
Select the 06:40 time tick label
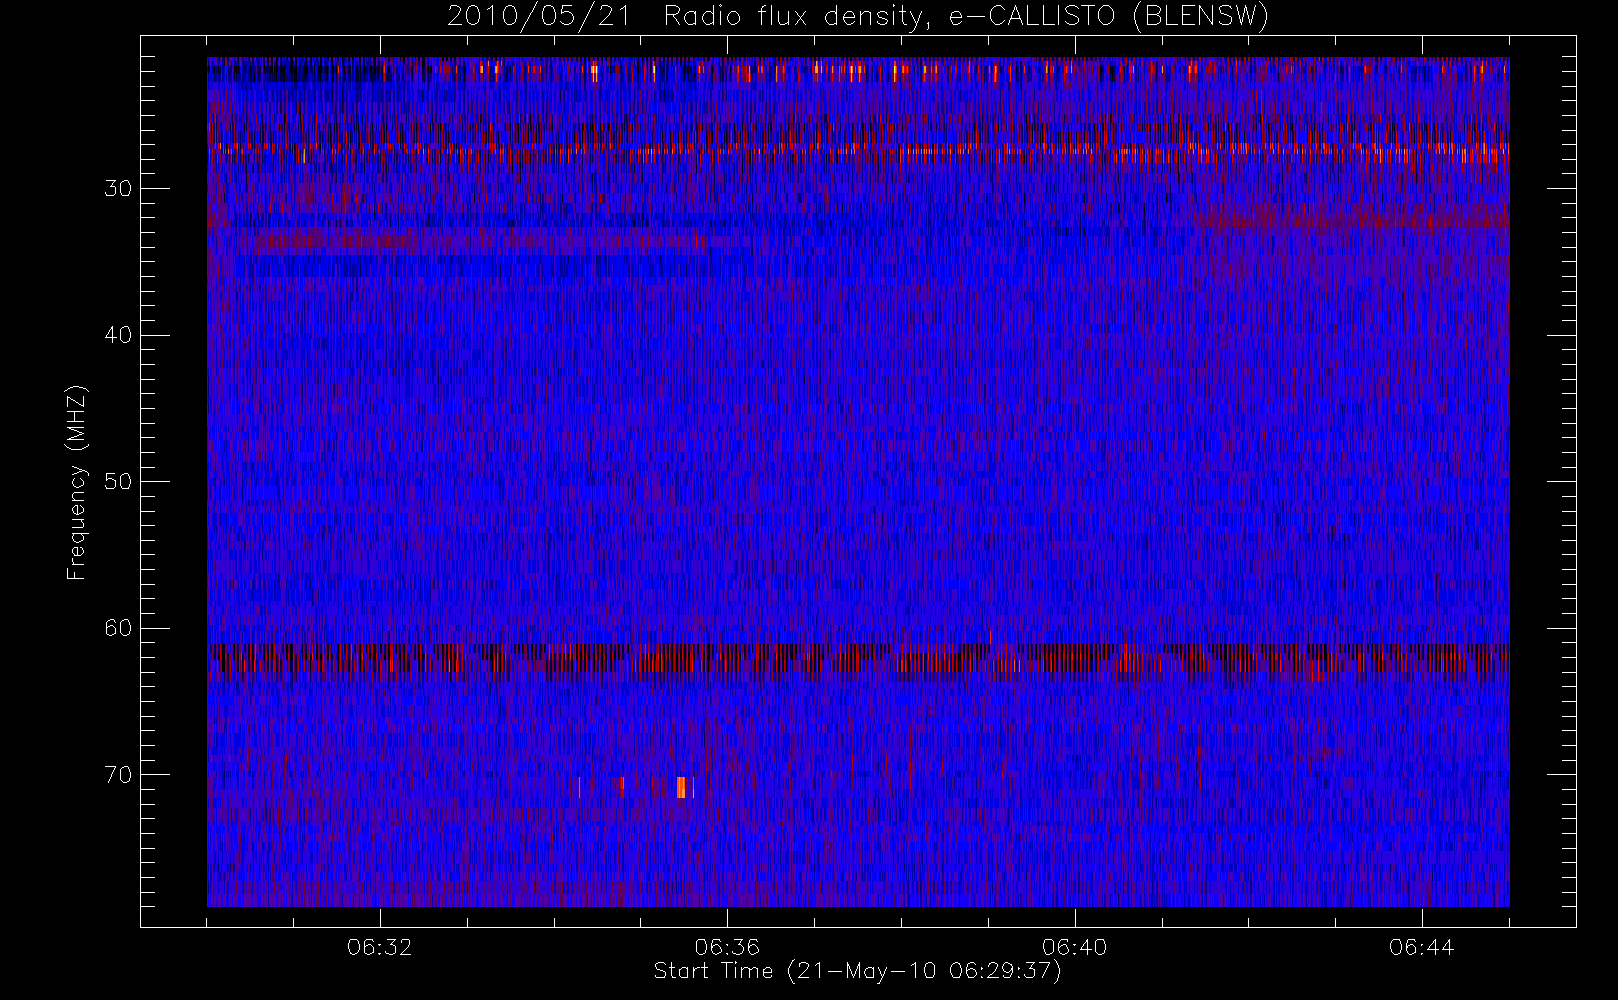(x=1074, y=947)
